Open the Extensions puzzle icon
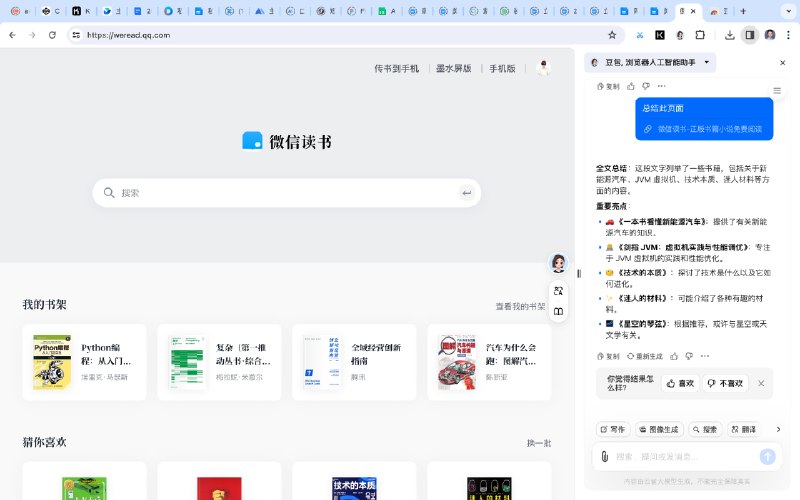This screenshot has width=800, height=500. [x=700, y=35]
